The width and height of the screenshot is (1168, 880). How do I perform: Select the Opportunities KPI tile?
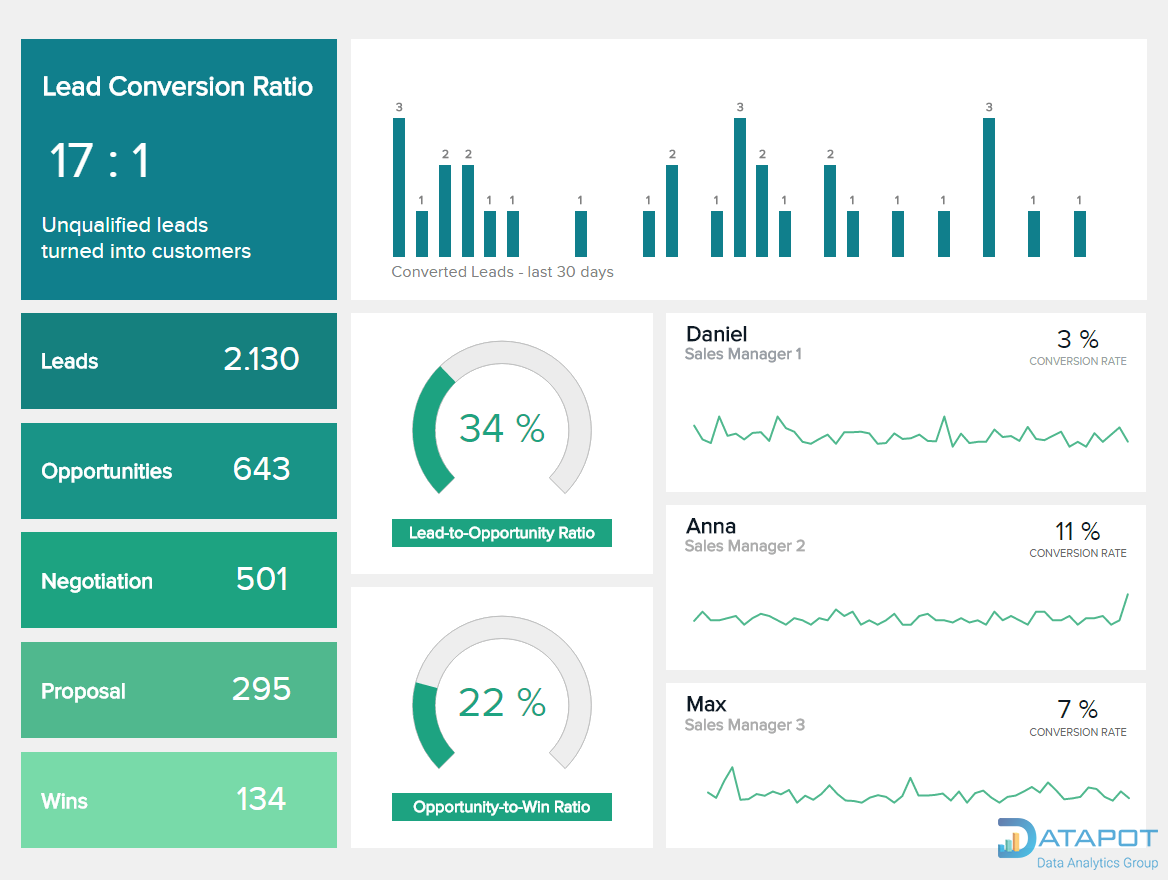[178, 471]
